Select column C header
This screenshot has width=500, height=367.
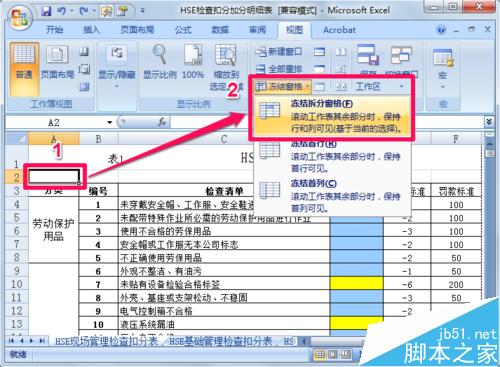pos(224,139)
